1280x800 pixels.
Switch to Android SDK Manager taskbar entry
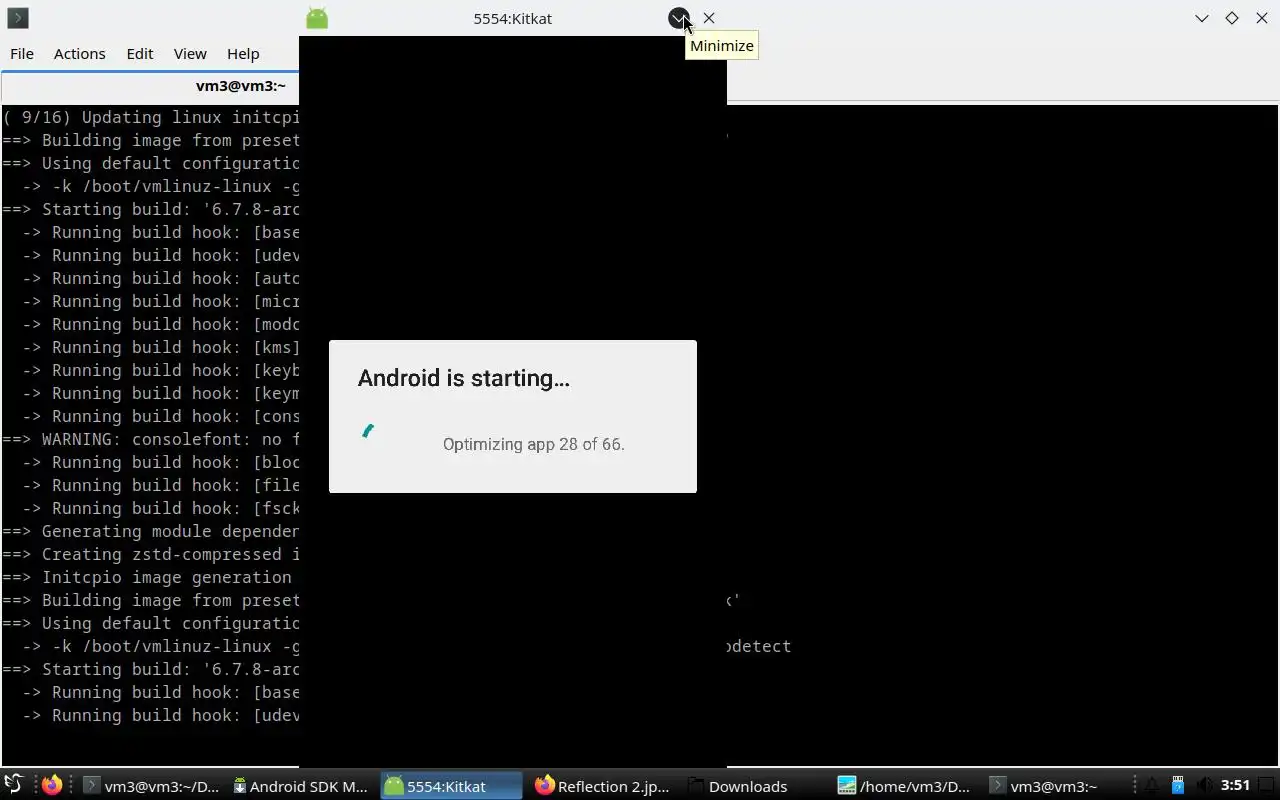coord(302,786)
